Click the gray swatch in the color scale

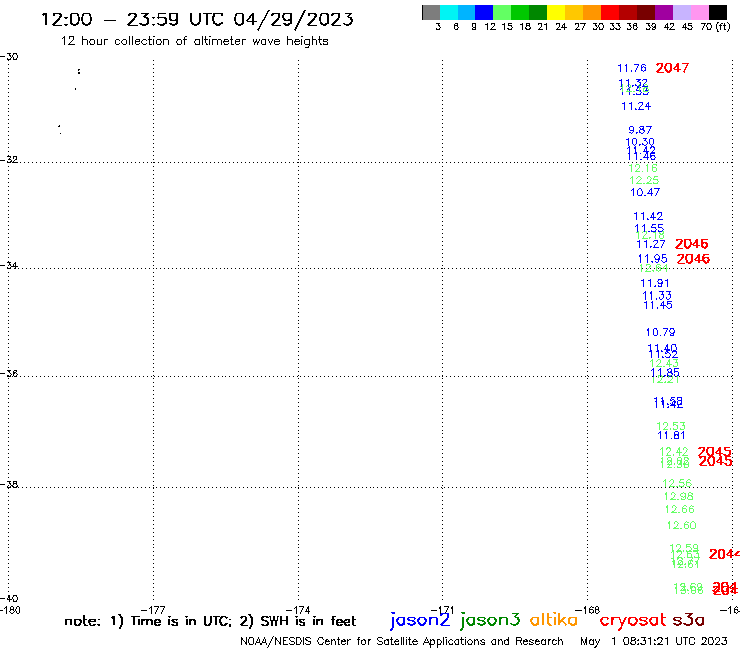click(431, 12)
